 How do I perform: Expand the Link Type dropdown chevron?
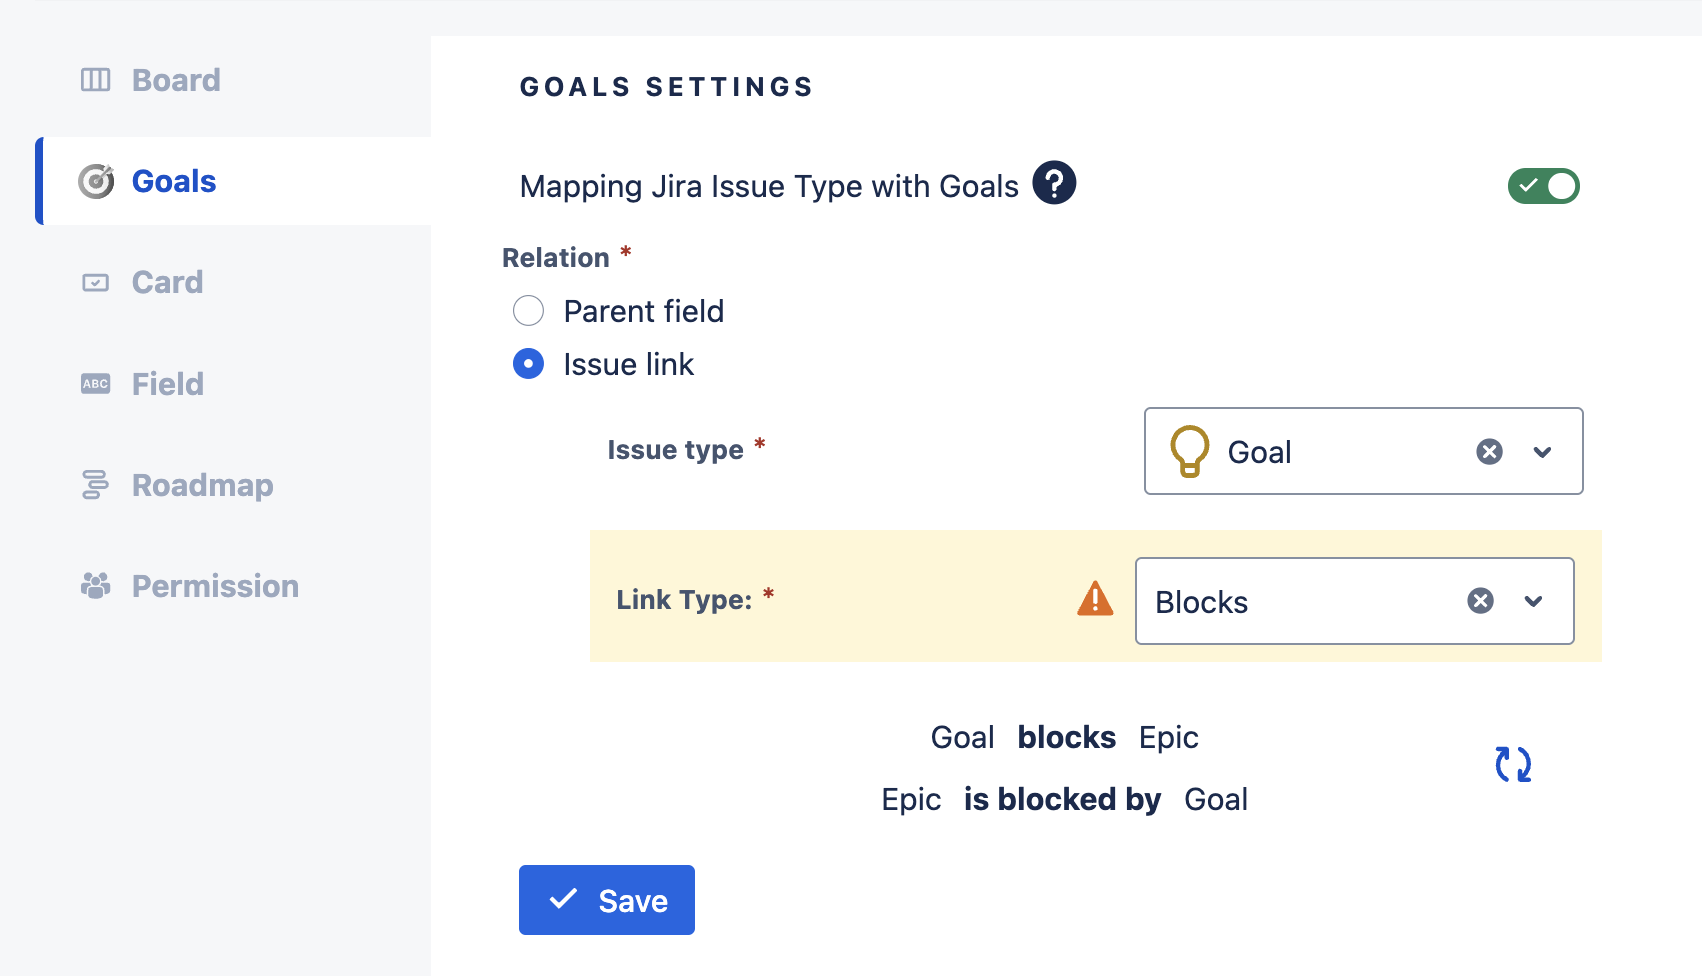1533,601
